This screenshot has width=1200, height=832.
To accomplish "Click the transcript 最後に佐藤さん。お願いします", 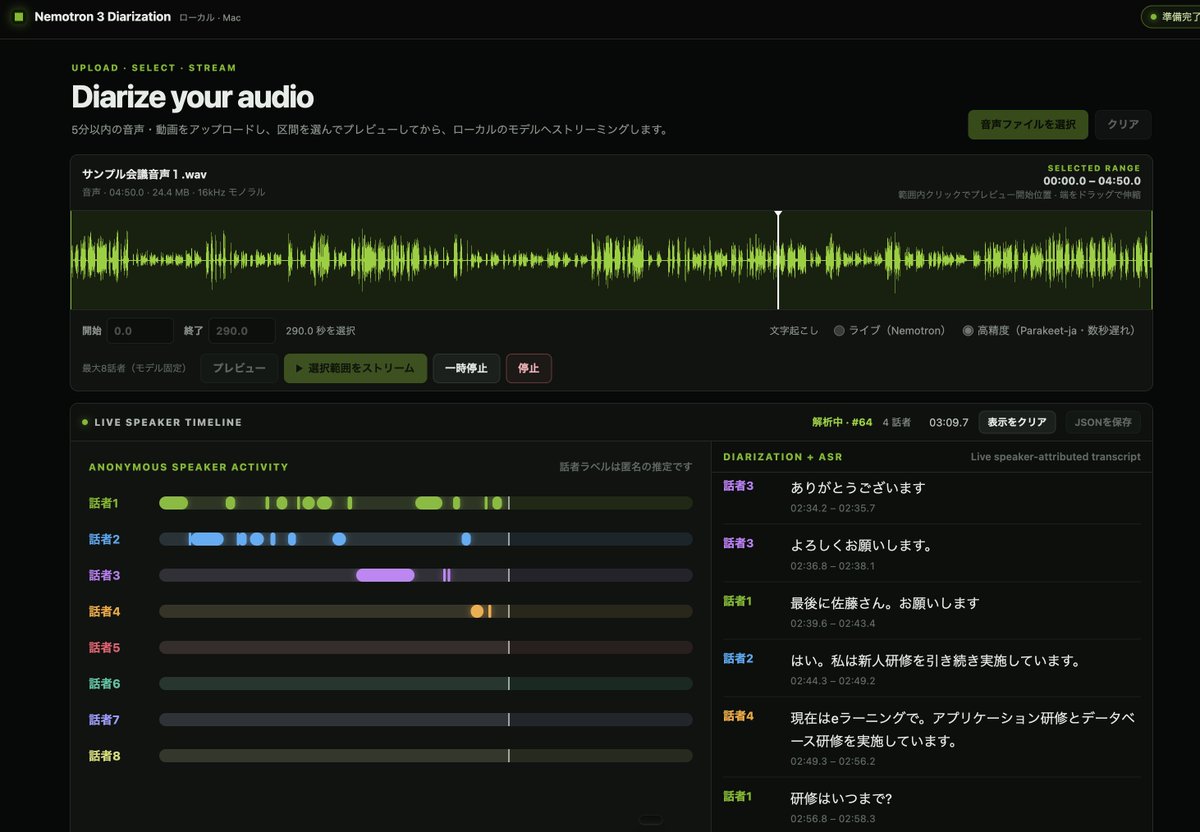I will pyautogui.click(x=885, y=603).
